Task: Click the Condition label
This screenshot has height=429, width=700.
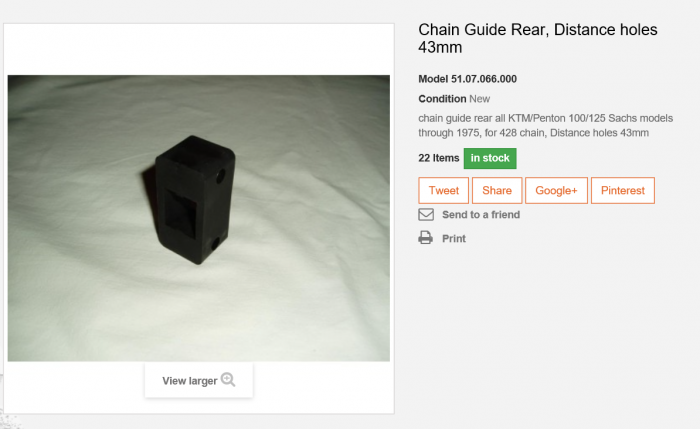Action: point(442,99)
